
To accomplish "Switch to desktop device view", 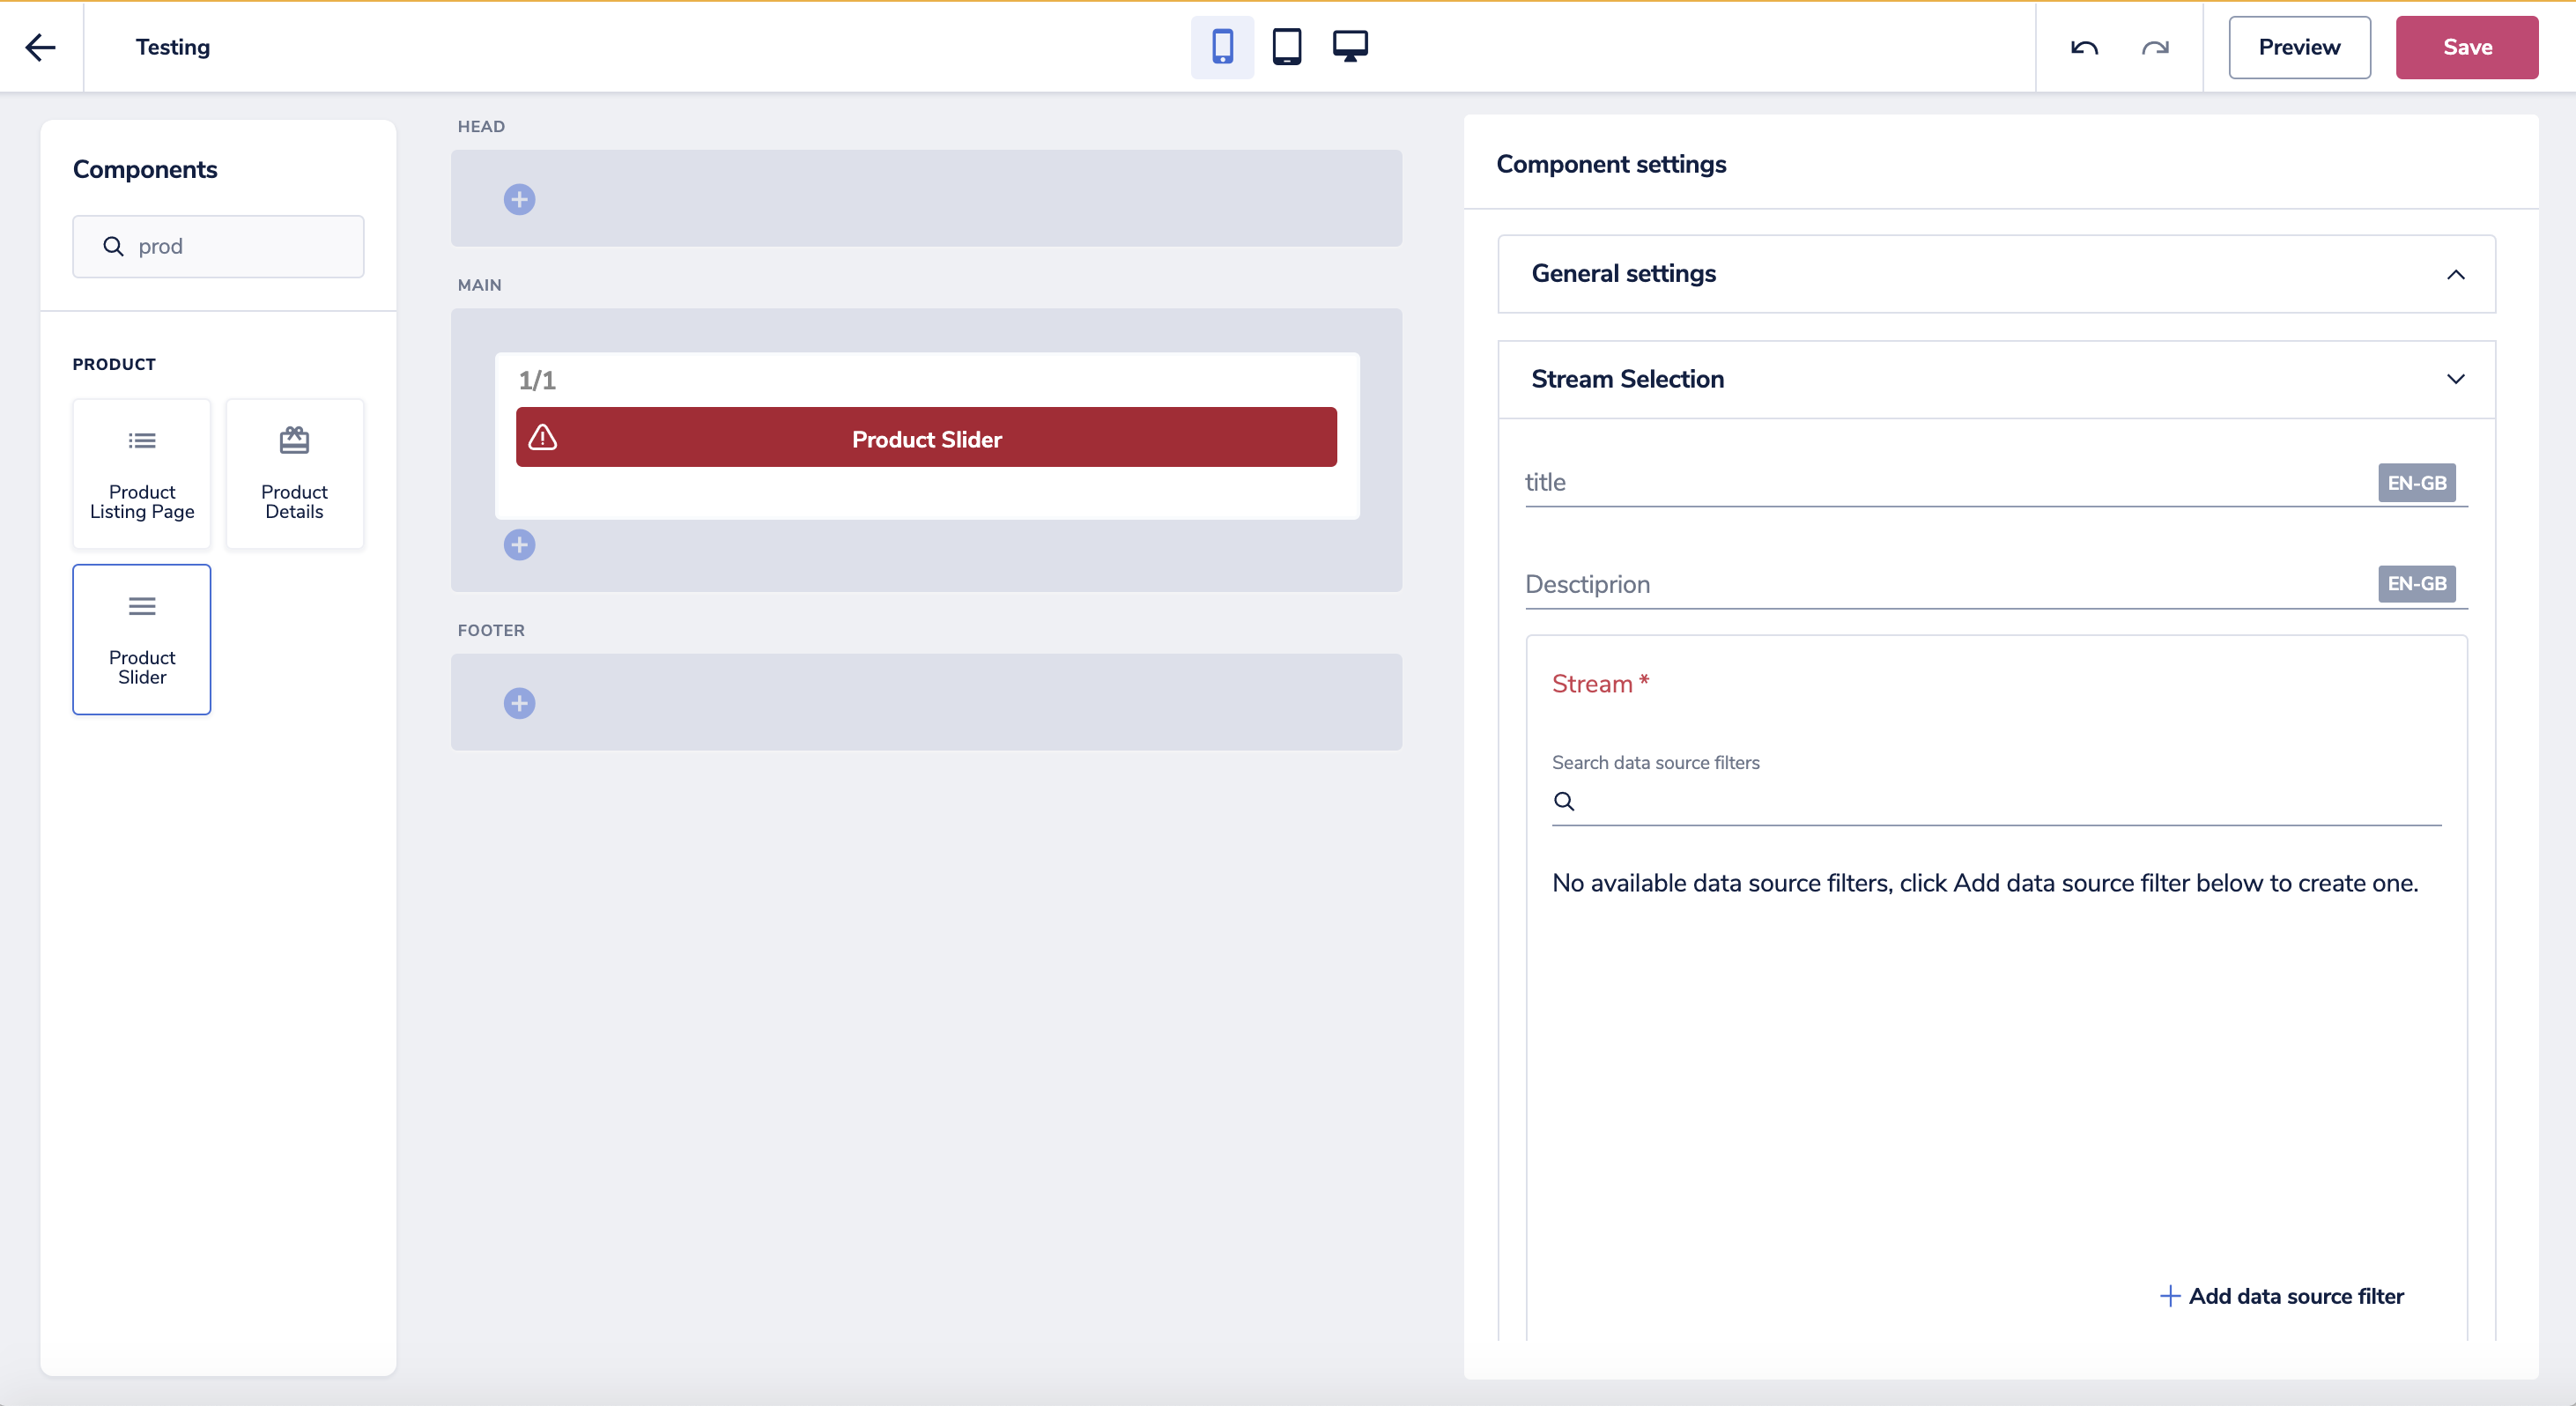I will click(x=1350, y=47).
